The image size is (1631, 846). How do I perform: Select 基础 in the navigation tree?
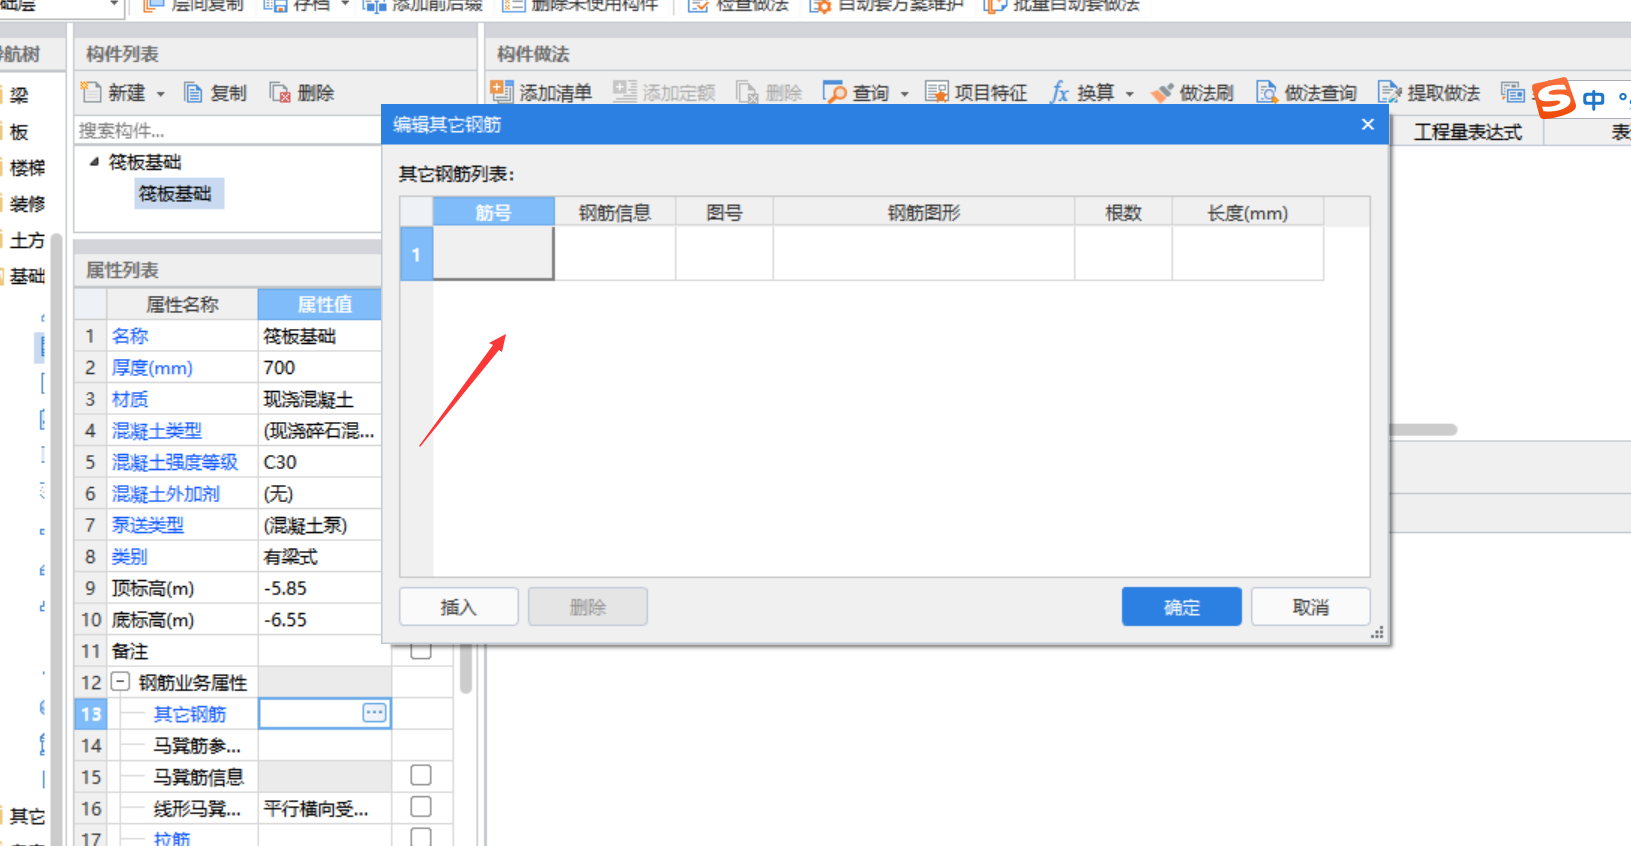(28, 276)
